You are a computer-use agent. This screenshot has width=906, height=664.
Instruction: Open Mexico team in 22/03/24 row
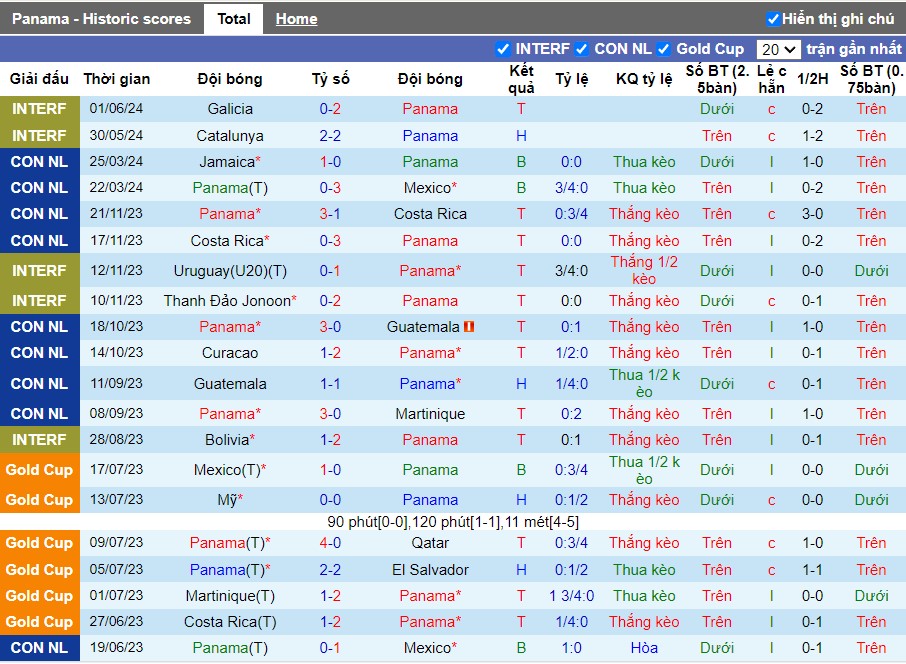click(x=428, y=188)
